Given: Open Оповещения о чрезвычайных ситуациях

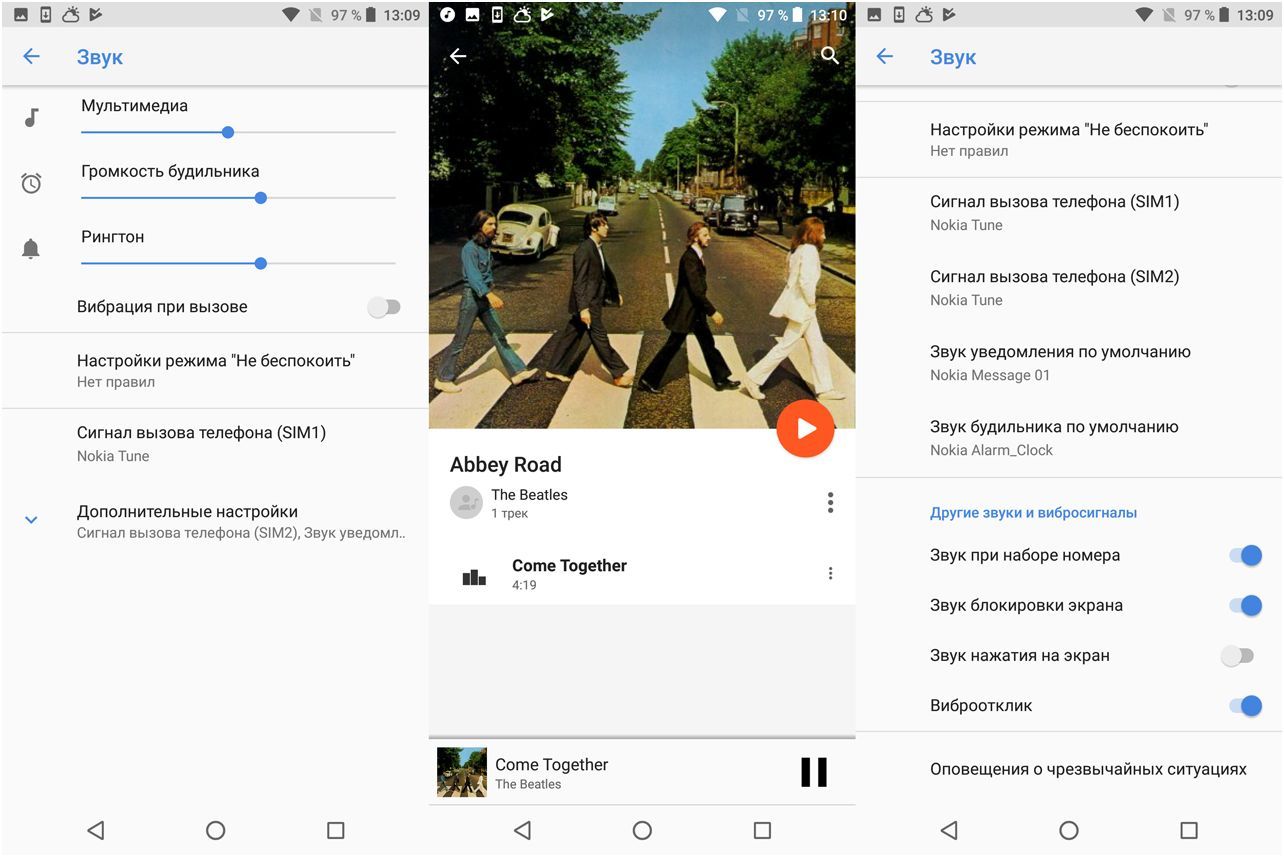Looking at the screenshot, I should [1089, 768].
